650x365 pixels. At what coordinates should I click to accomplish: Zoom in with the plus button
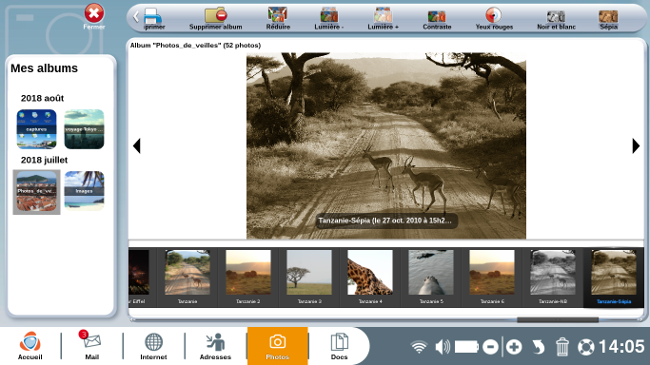click(x=514, y=347)
